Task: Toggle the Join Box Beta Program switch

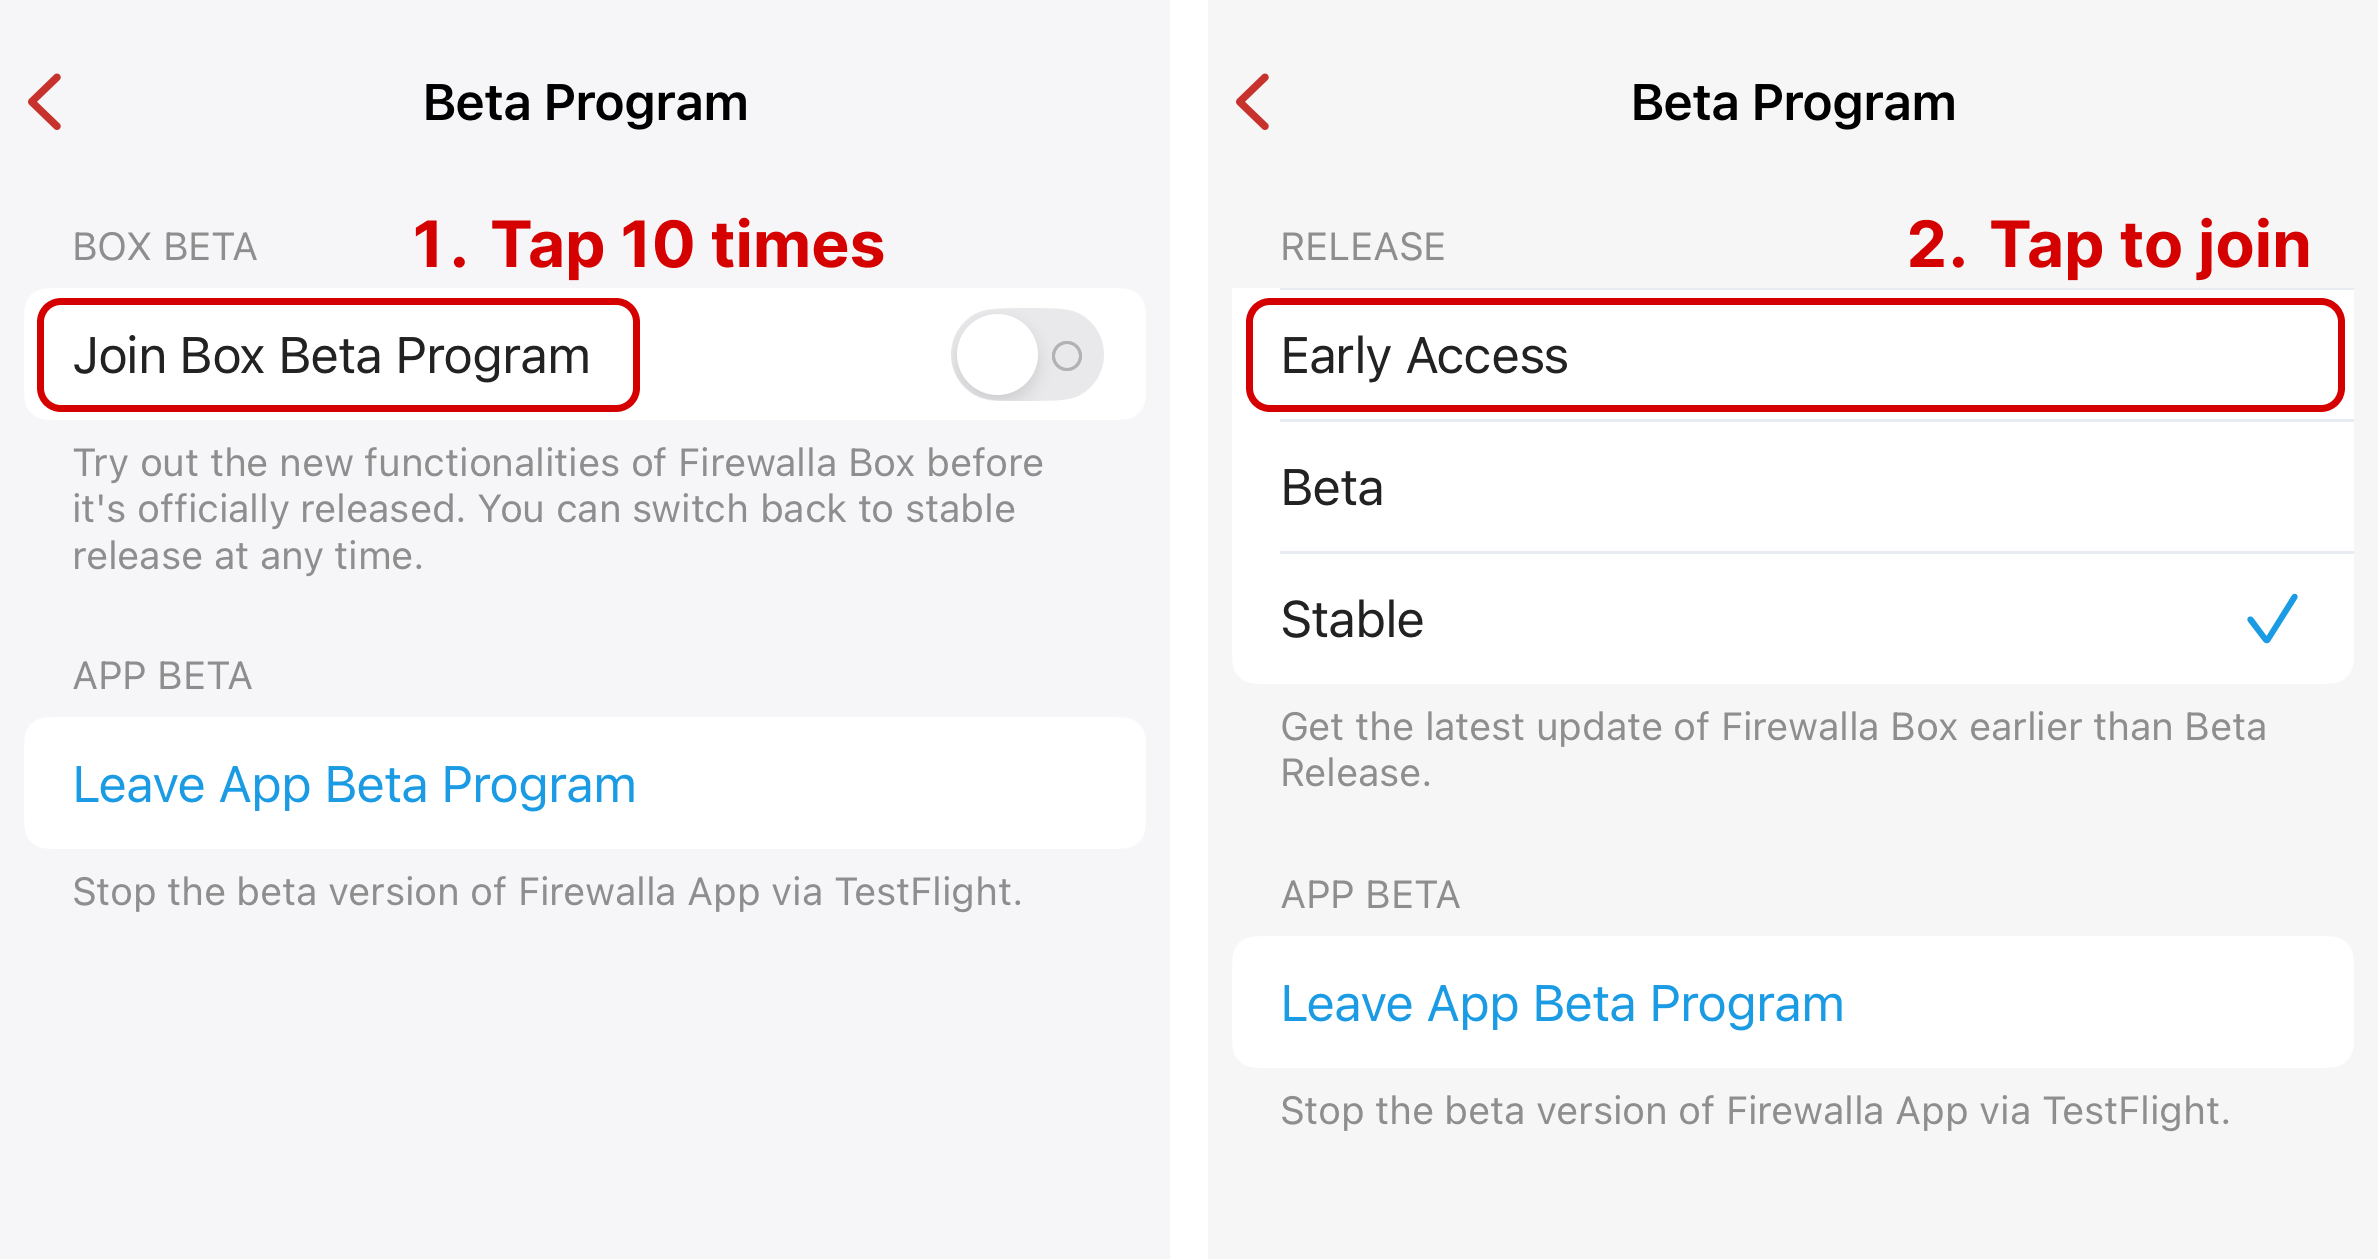Action: pyautogui.click(x=1026, y=355)
